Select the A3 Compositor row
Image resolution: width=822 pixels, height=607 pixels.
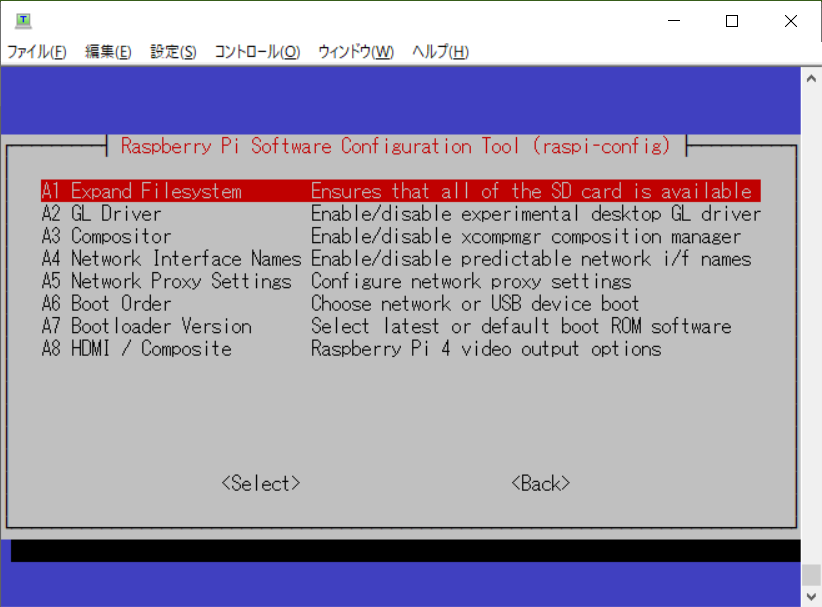(x=401, y=236)
